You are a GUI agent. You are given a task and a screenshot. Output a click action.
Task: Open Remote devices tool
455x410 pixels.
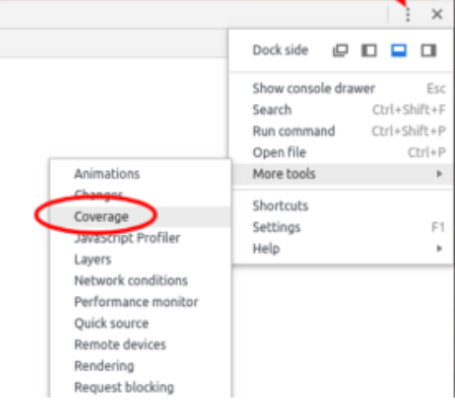click(x=140, y=345)
